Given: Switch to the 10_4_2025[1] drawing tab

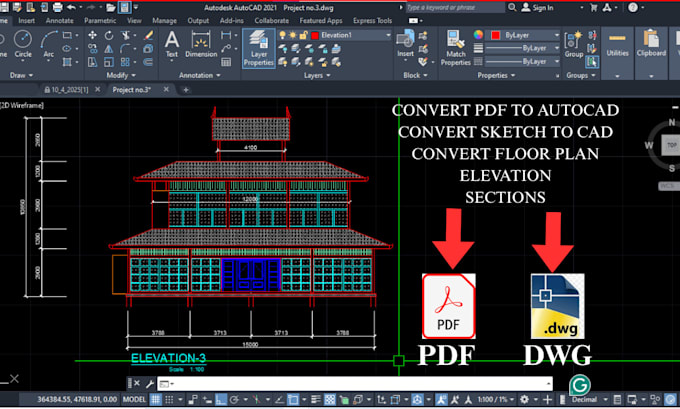Looking at the screenshot, I should 69,90.
